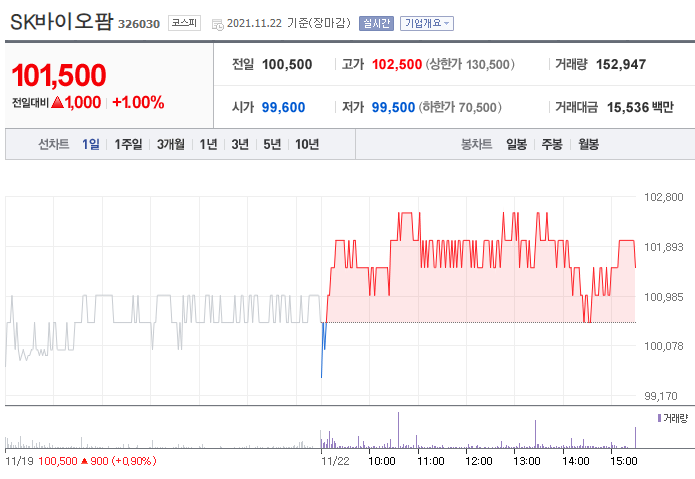
Task: Click the 시가 value 99,600
Action: point(283,107)
